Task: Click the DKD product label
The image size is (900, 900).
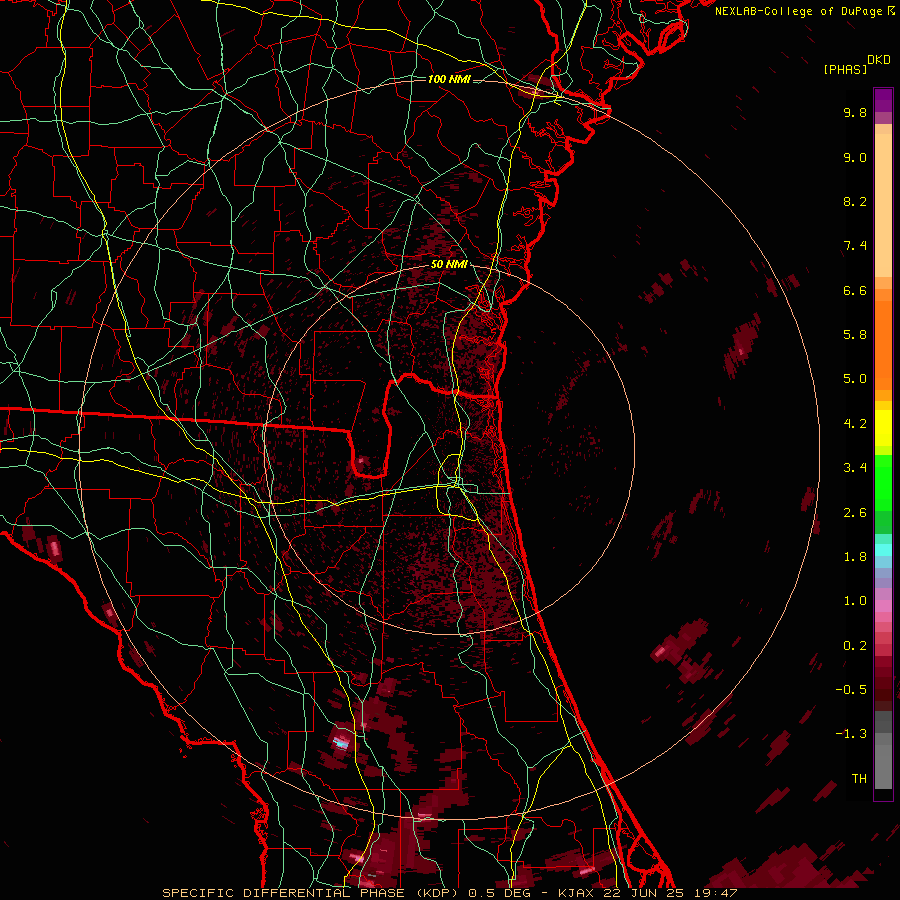Action: click(x=879, y=60)
